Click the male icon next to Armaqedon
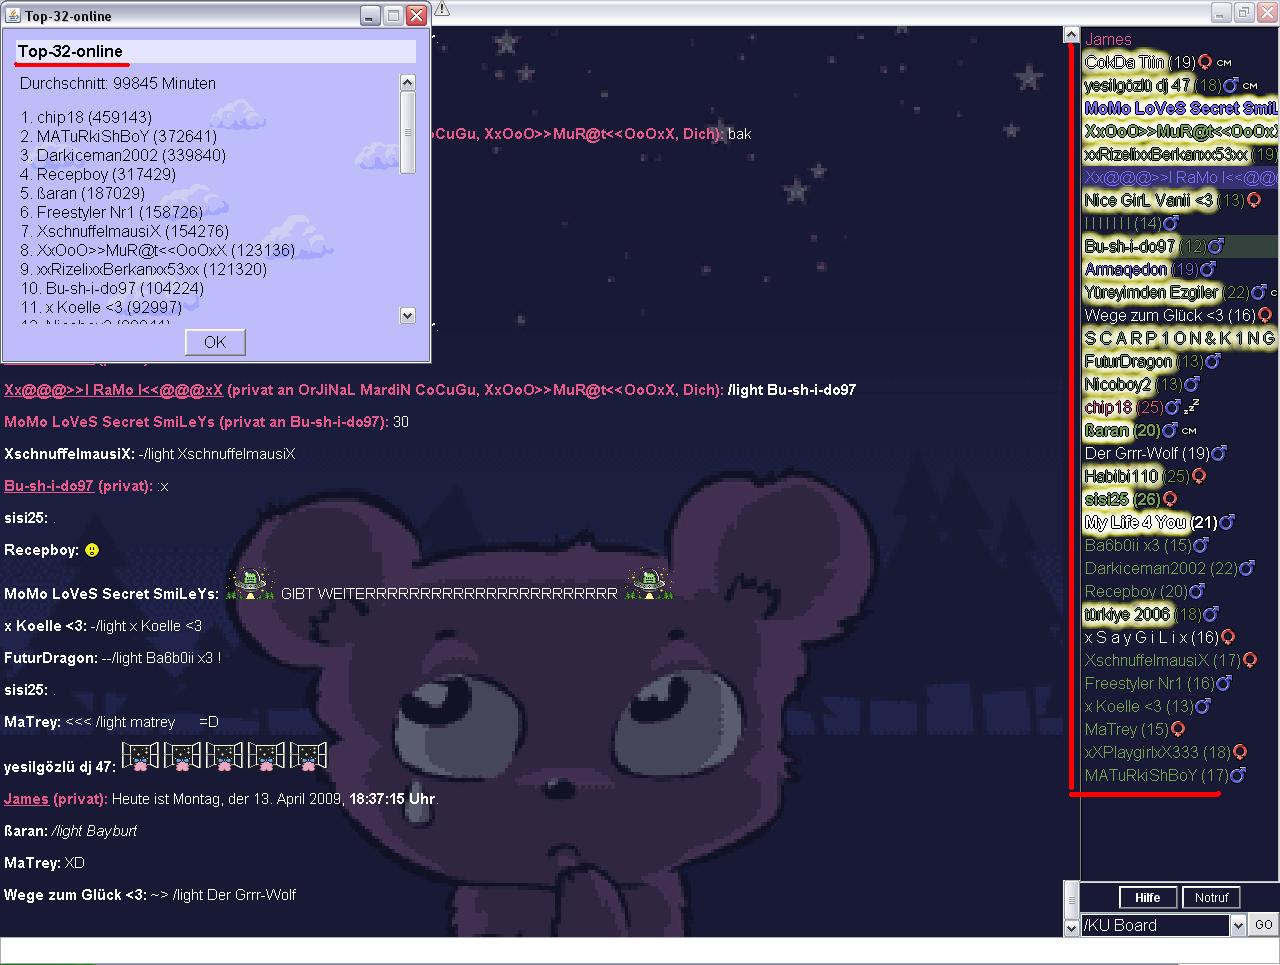1280x965 pixels. (1207, 269)
